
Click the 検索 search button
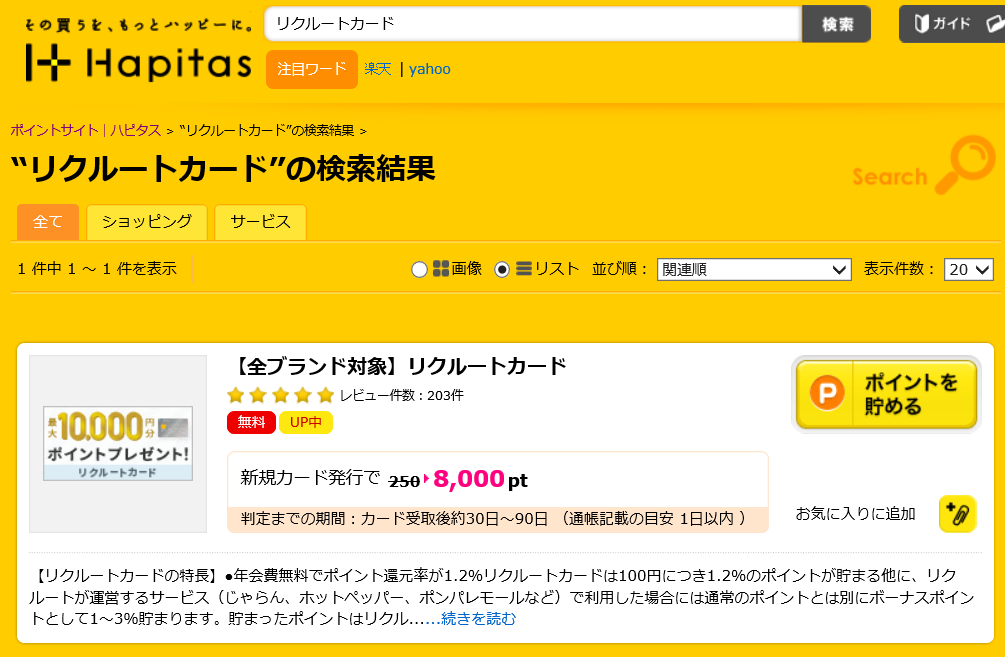[836, 24]
